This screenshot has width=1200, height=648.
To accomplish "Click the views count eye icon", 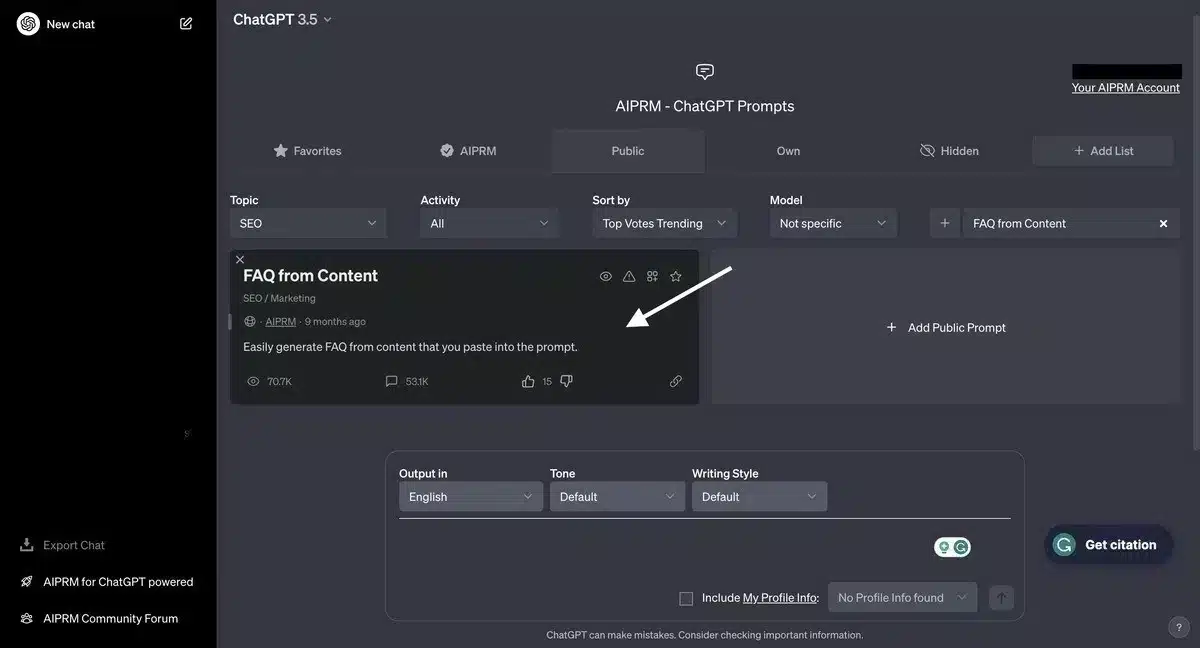I will tap(253, 381).
